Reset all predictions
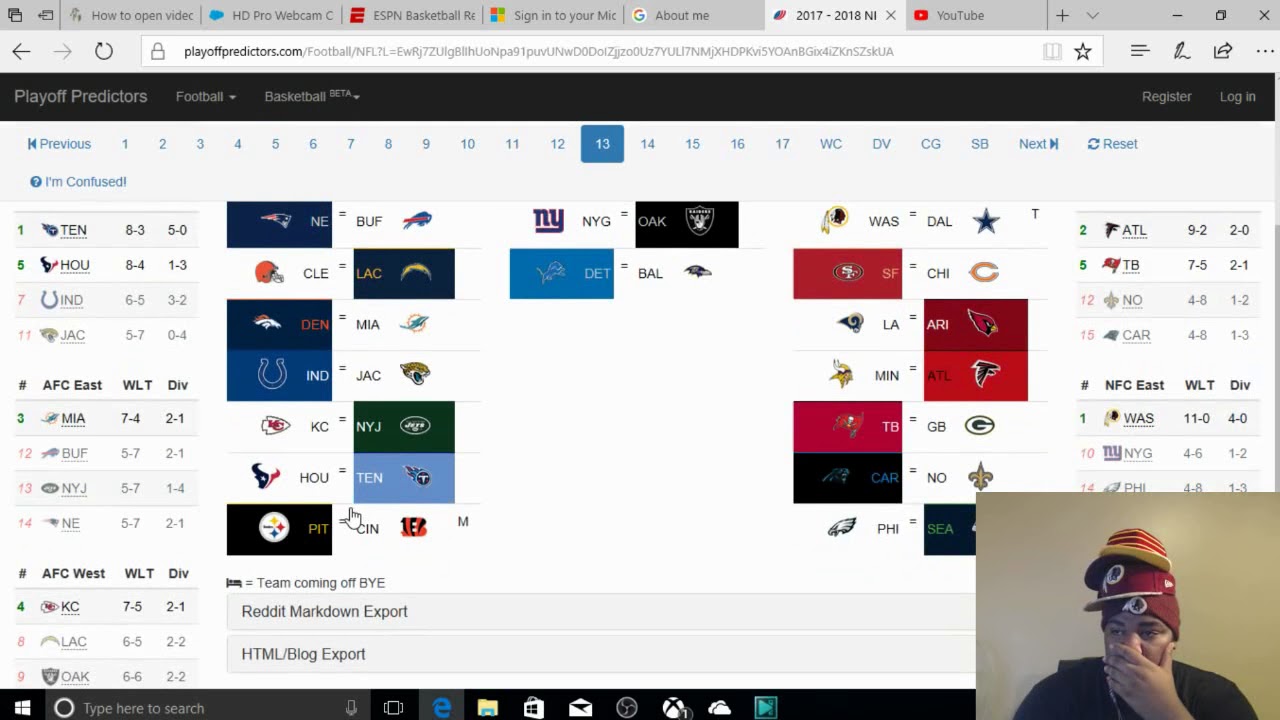Screen dimensions: 1280x720 coord(1112,144)
